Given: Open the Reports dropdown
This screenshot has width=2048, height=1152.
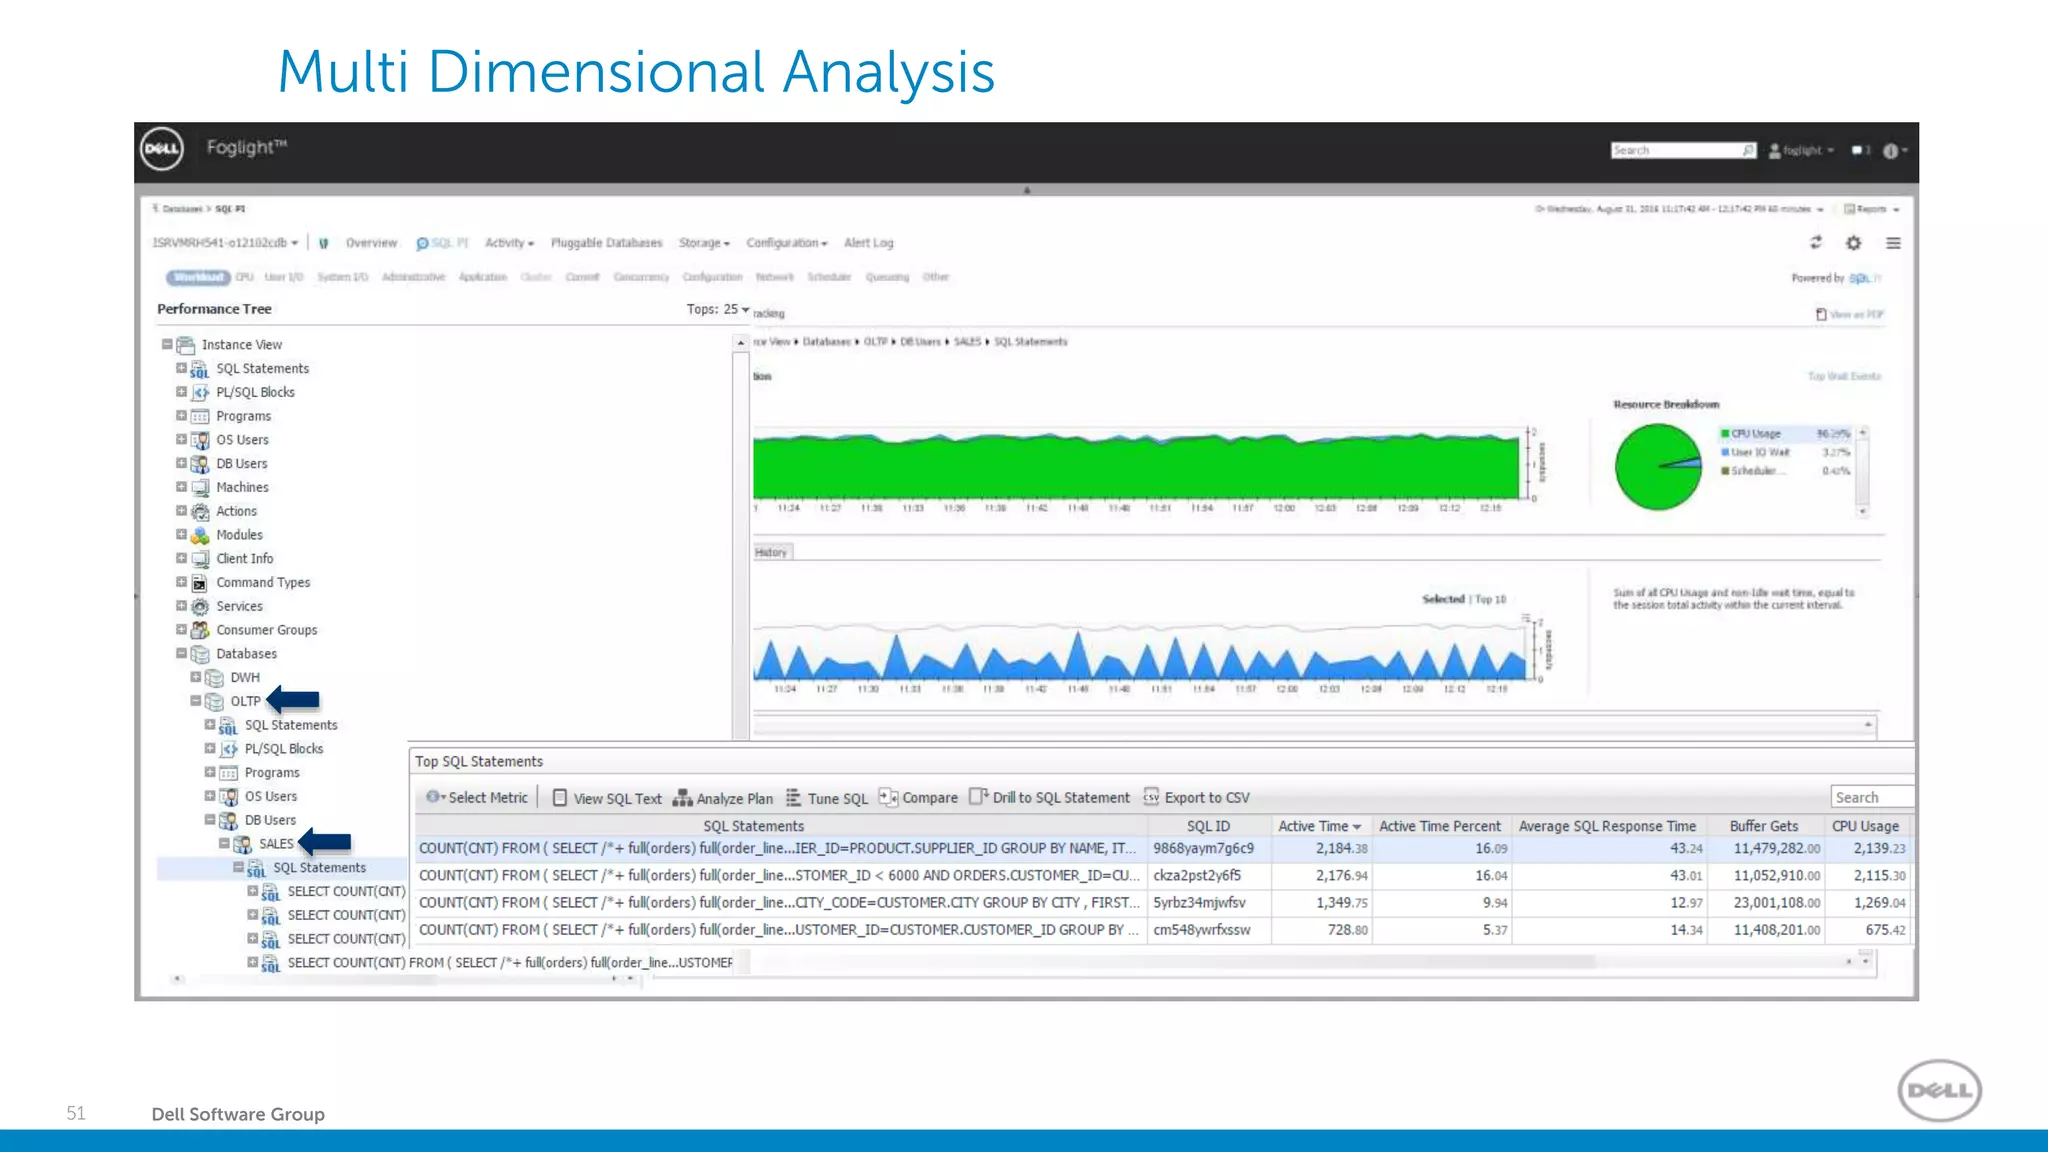Looking at the screenshot, I should point(1872,209).
